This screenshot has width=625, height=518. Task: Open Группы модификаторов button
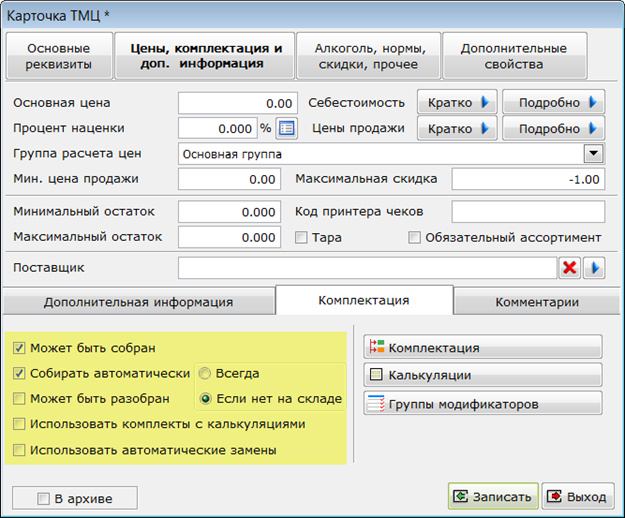pyautogui.click(x=483, y=404)
